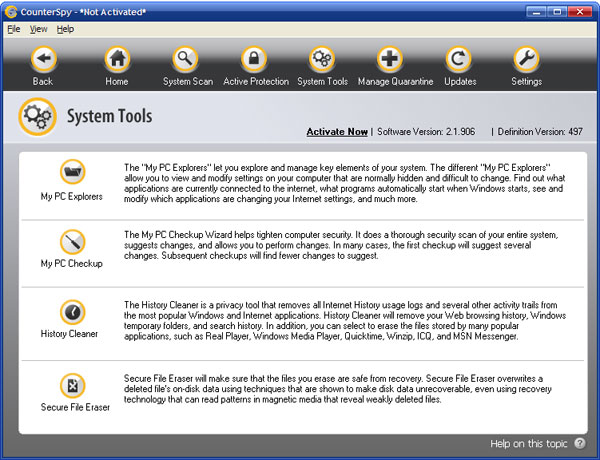
Task: Click the Home toolbar label
Action: coord(117,82)
